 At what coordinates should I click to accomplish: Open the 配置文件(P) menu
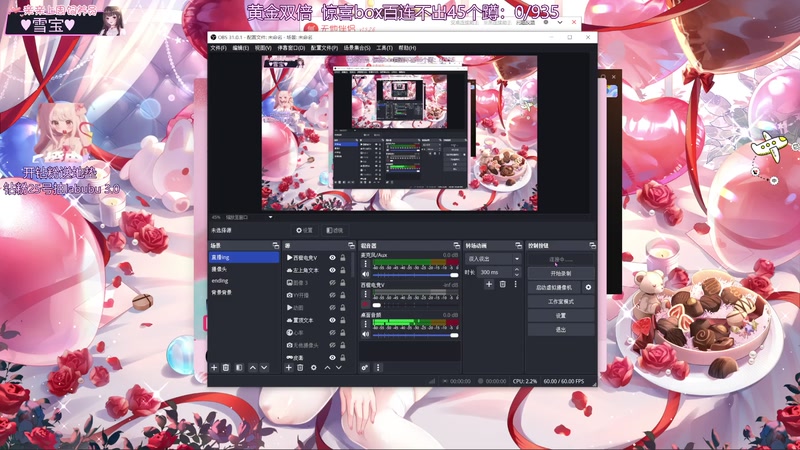tap(324, 48)
